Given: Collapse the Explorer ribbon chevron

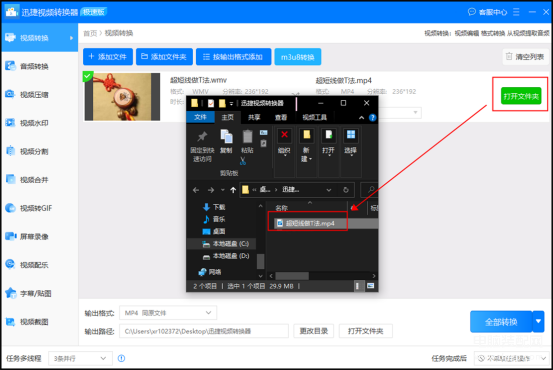Looking at the screenshot, I should click(361, 118).
